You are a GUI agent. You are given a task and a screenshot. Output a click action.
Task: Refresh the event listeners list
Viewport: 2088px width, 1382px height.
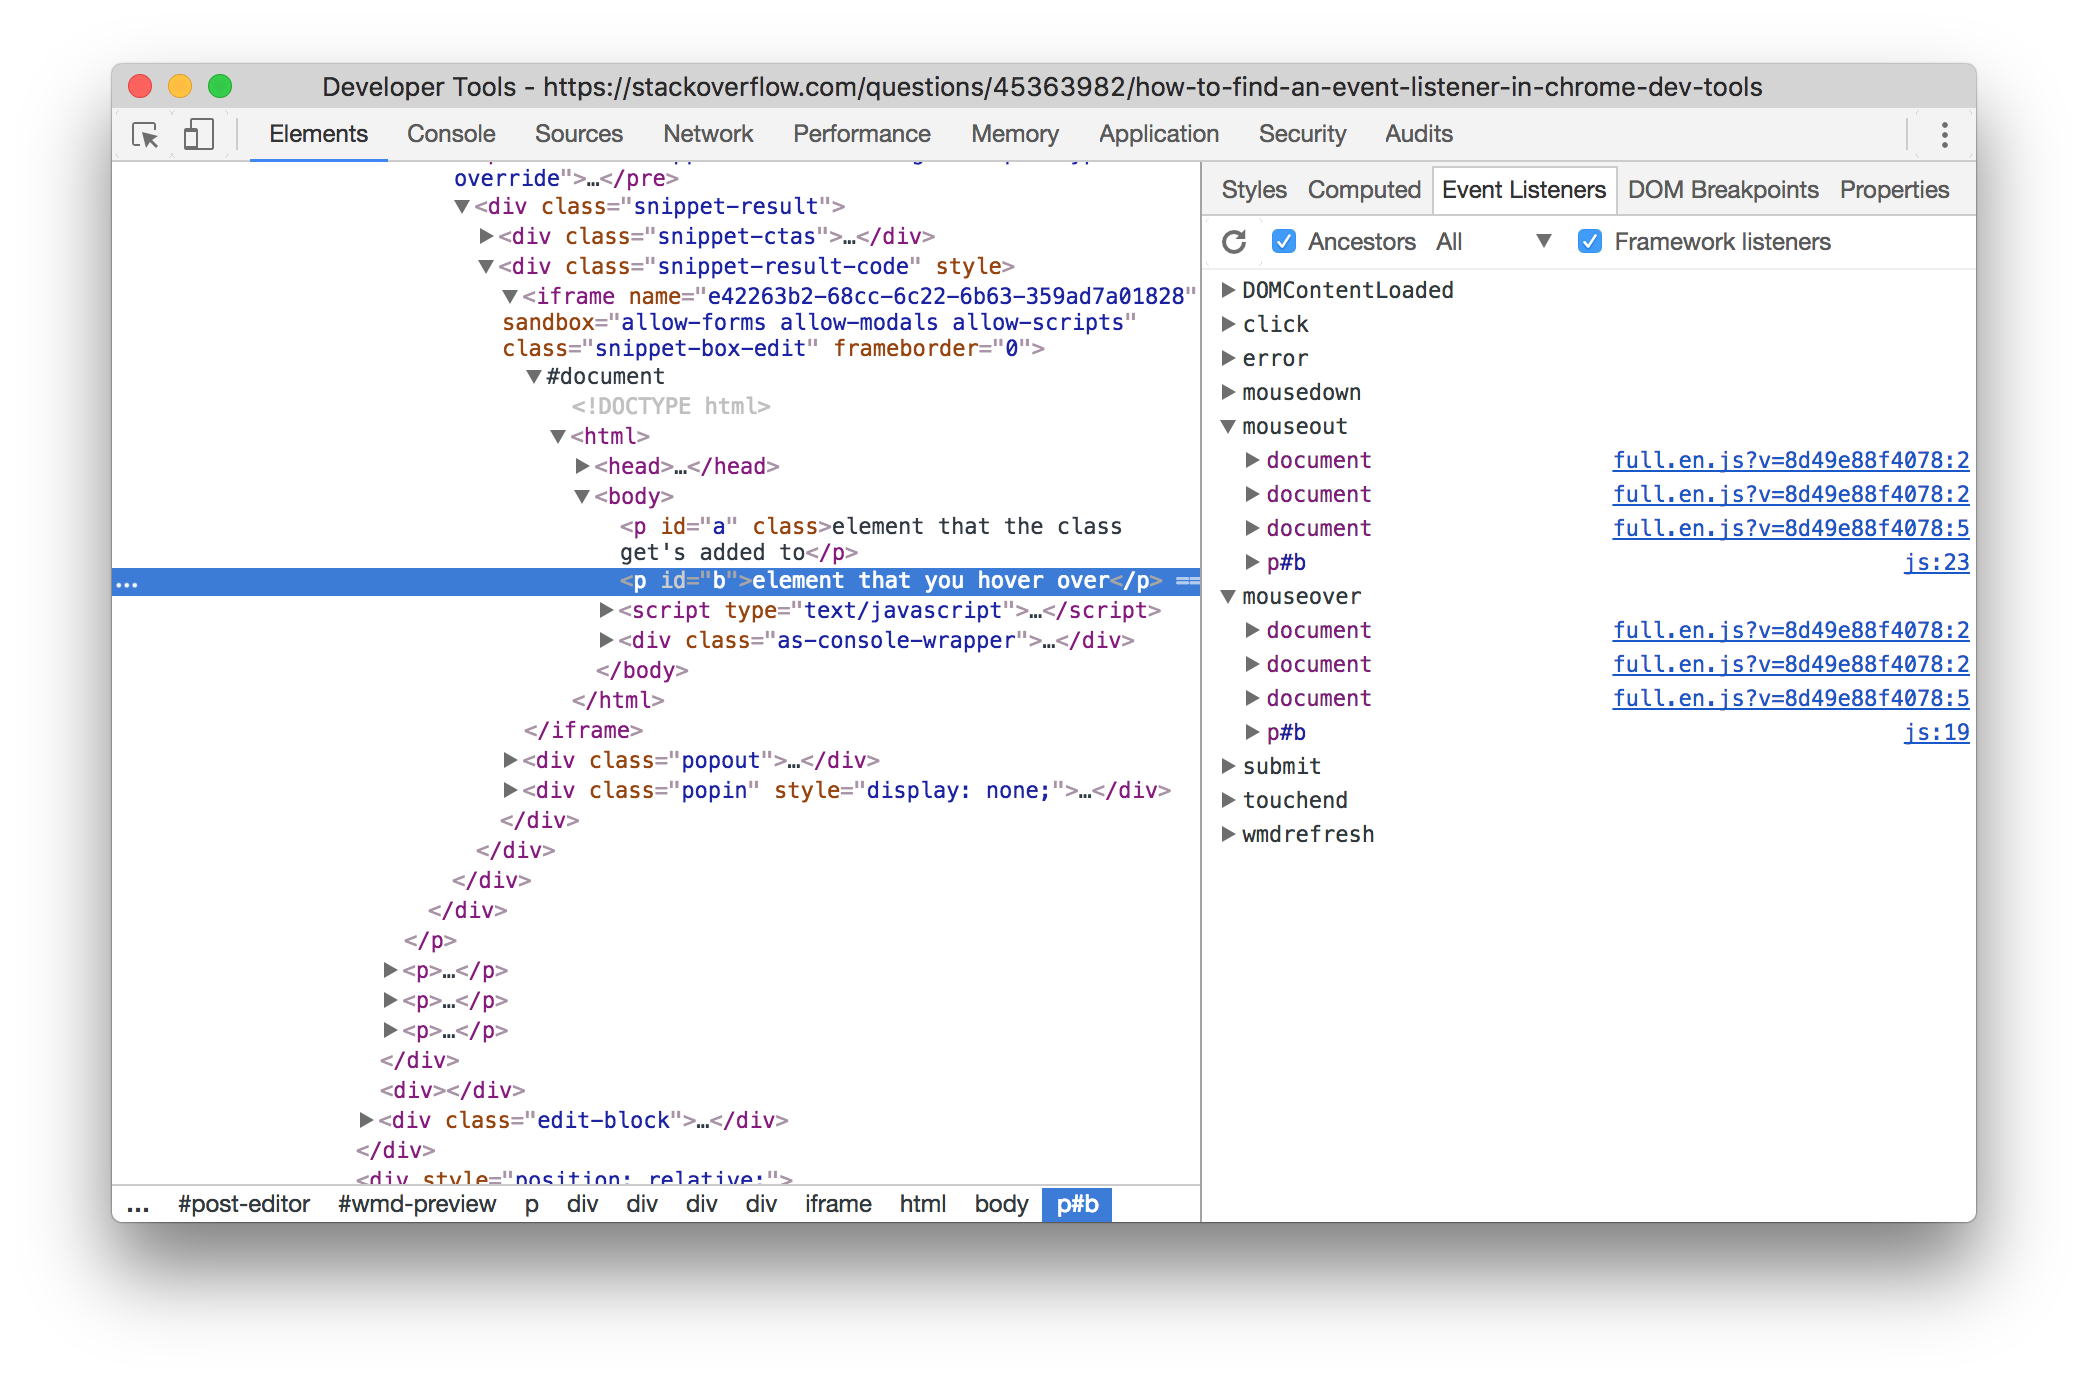click(1234, 241)
